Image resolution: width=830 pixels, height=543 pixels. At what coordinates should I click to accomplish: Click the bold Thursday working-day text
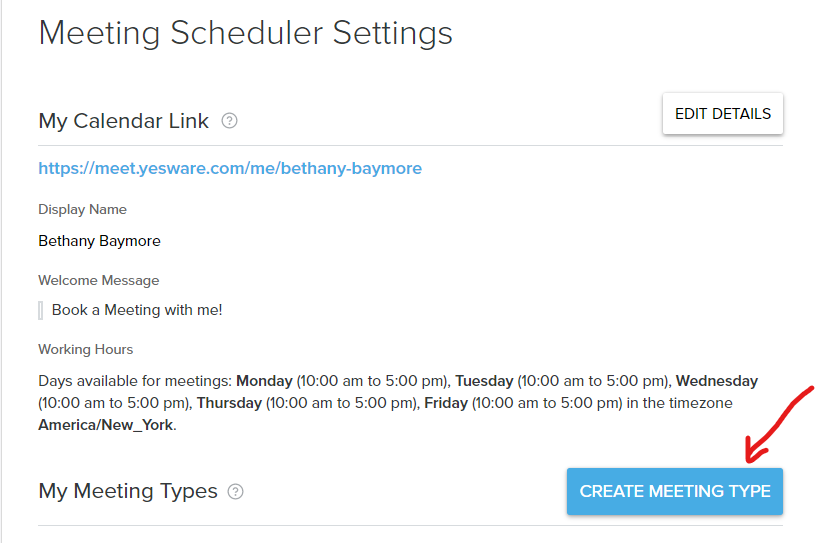229,403
